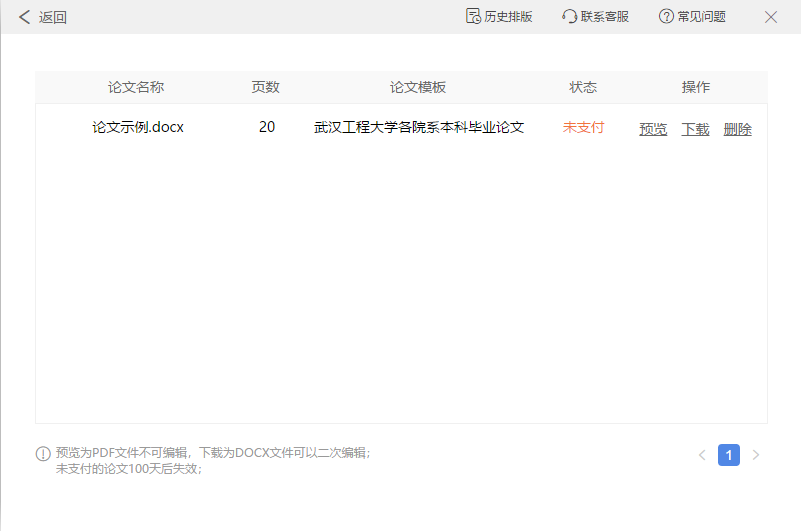Delete the paper via 删除 link
Viewport: 801px width, 531px height.
coord(738,129)
